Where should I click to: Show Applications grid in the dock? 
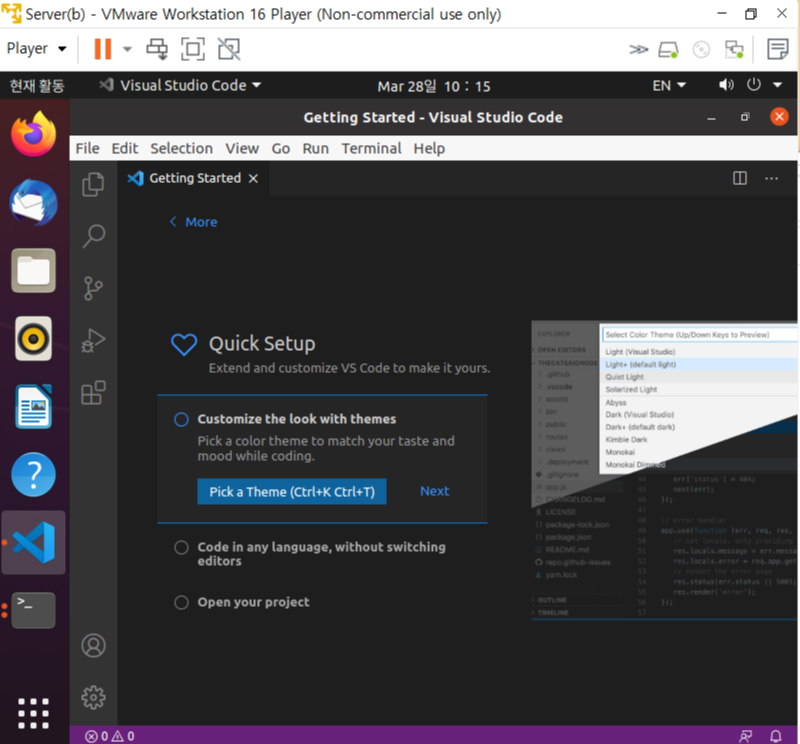[34, 713]
